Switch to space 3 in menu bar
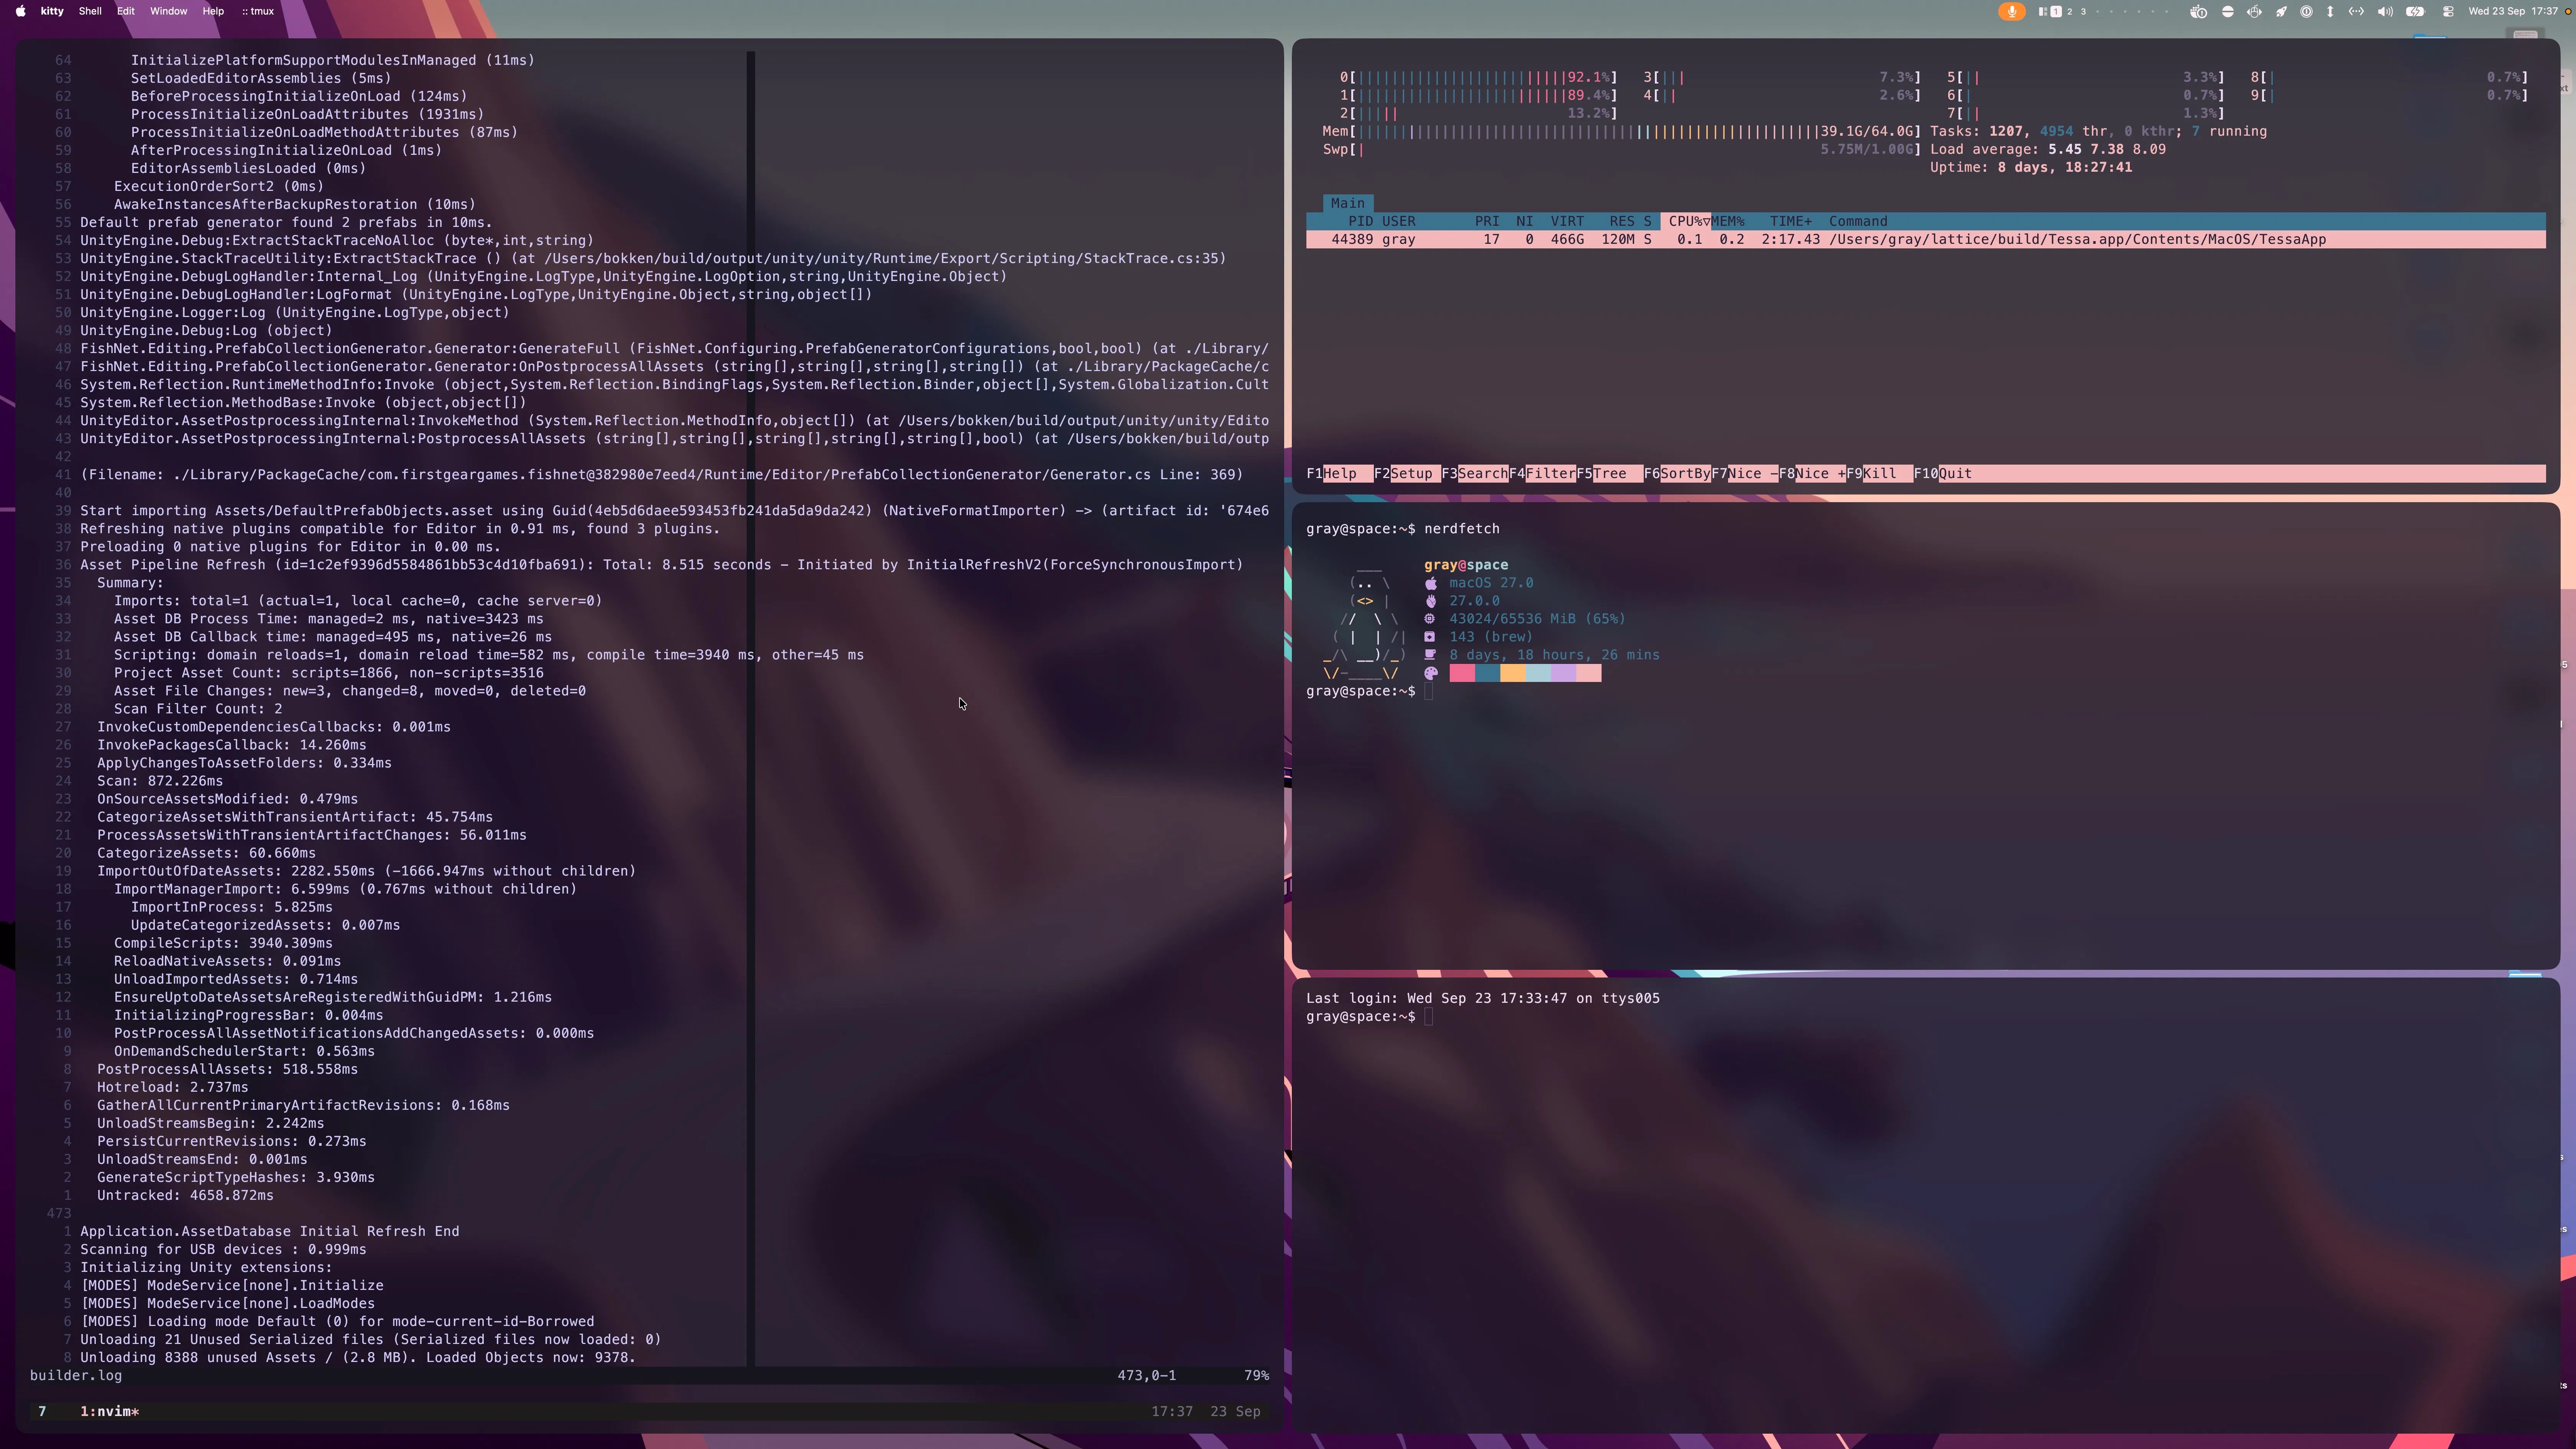Screen dimensions: 2576x1449 pyautogui.click(x=2083, y=11)
